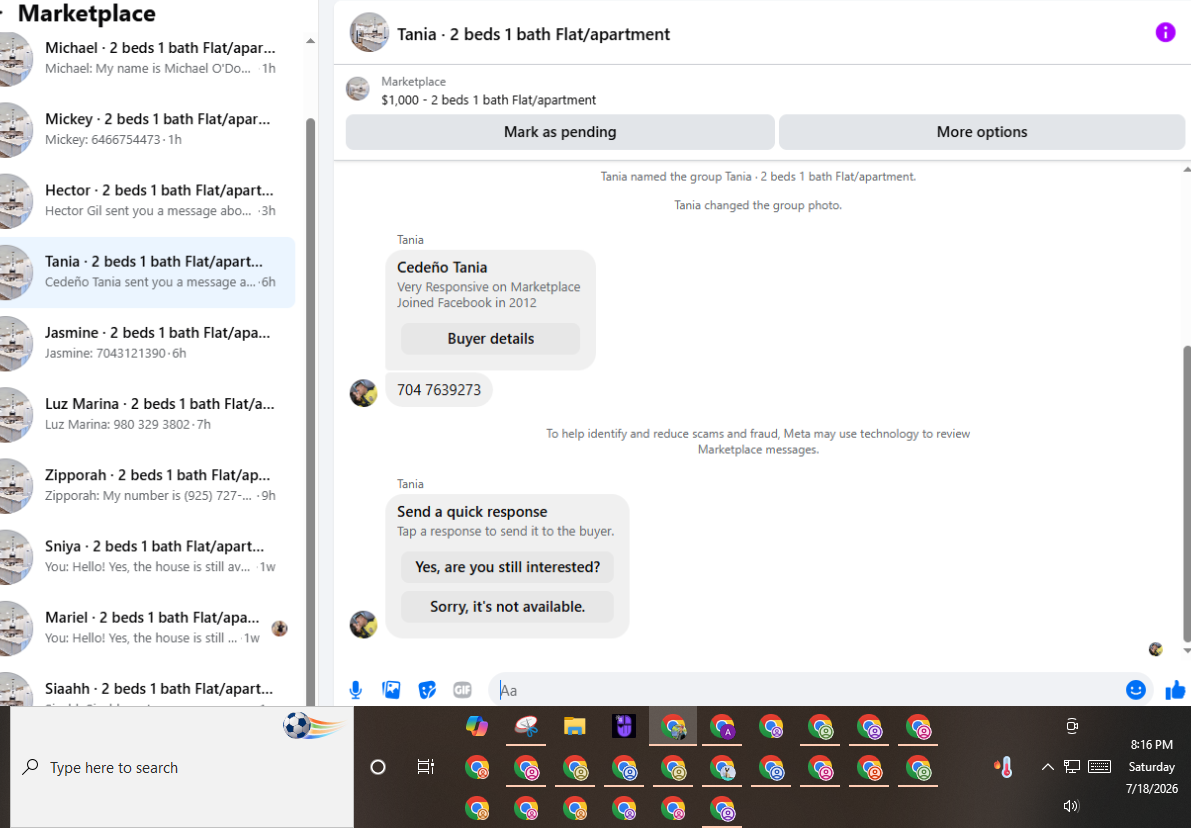1191x828 pixels.
Task: Click the conversation list scrollbar
Action: point(310,410)
